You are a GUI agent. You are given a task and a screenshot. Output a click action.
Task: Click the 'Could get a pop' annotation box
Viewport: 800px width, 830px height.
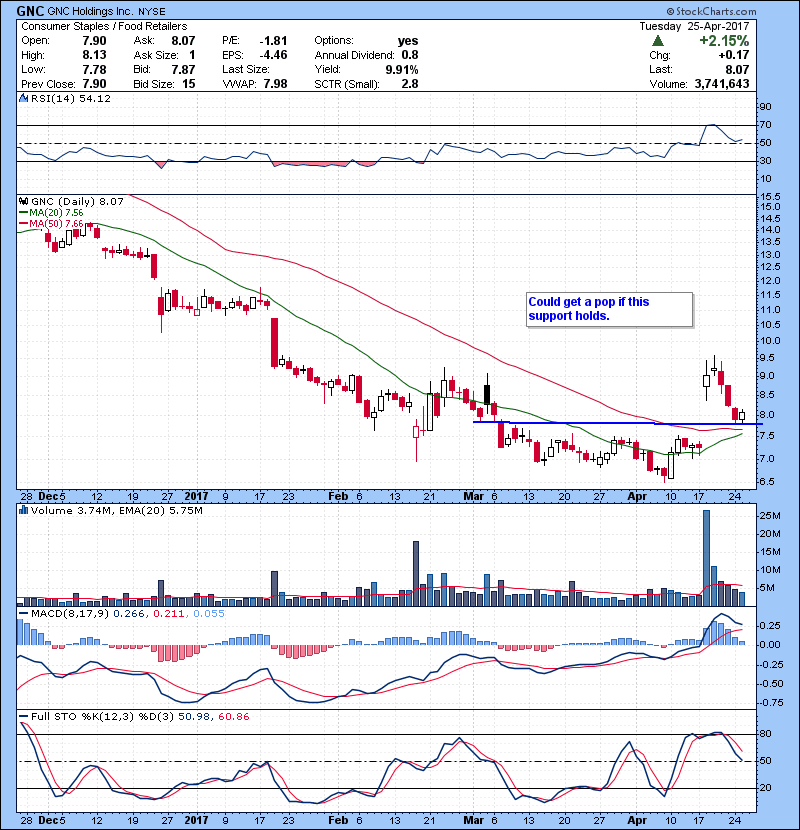(x=609, y=309)
